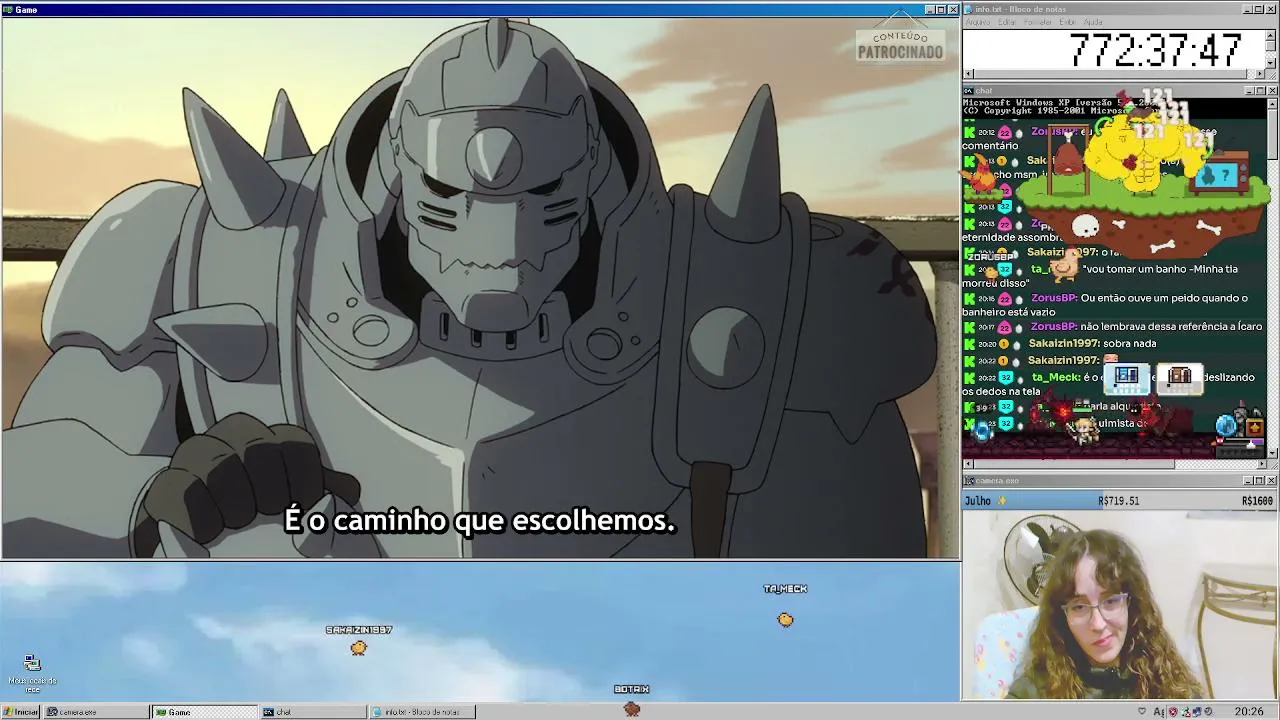Screen dimensions: 1280x720
Task: Click the chat window's horizontal scroll-right arrow
Action: coord(1261,464)
